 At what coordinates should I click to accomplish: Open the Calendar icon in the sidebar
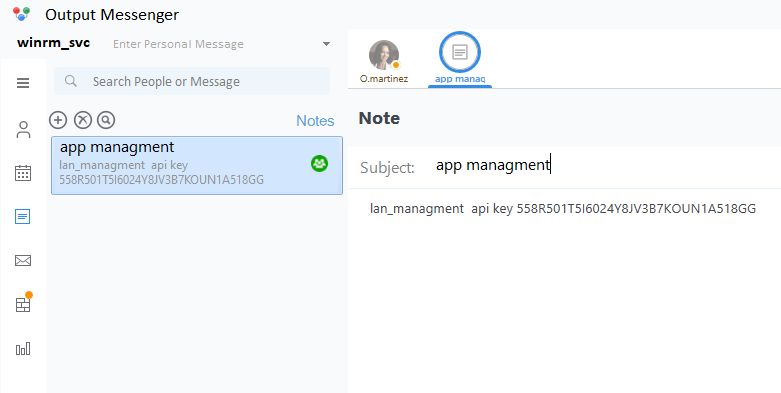[x=23, y=173]
